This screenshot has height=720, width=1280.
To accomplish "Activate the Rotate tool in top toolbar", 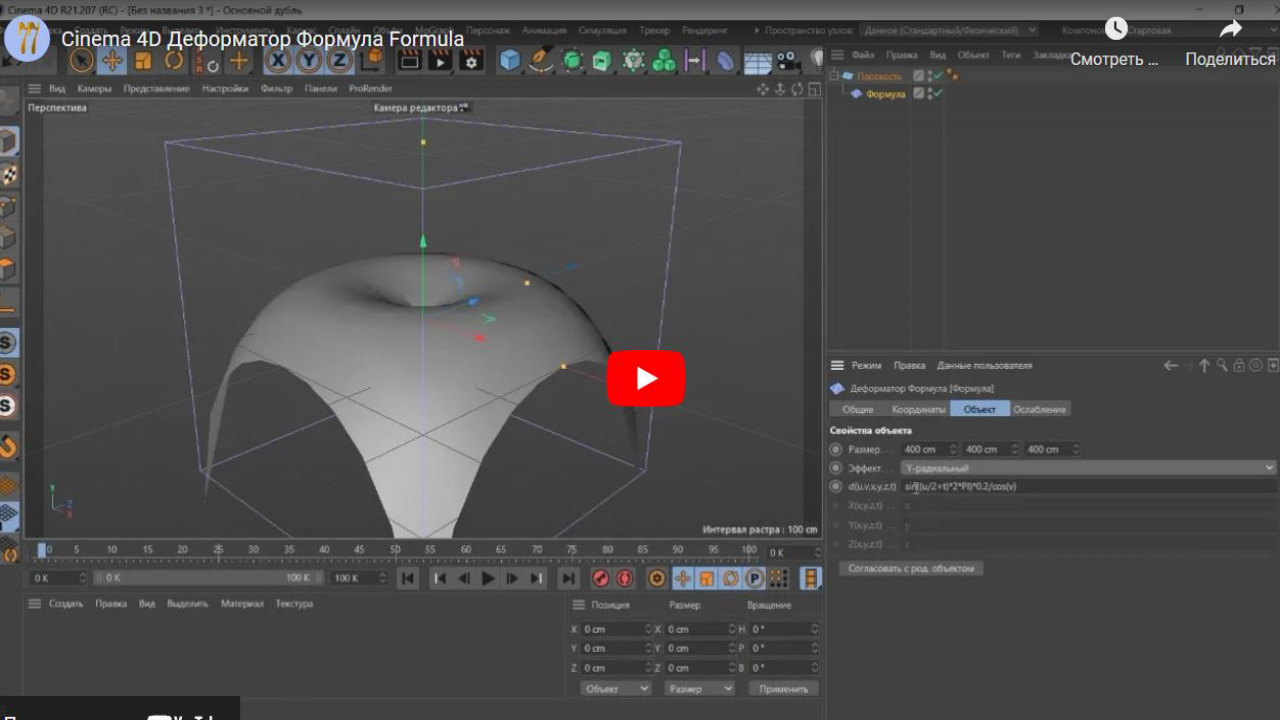I will click(174, 61).
